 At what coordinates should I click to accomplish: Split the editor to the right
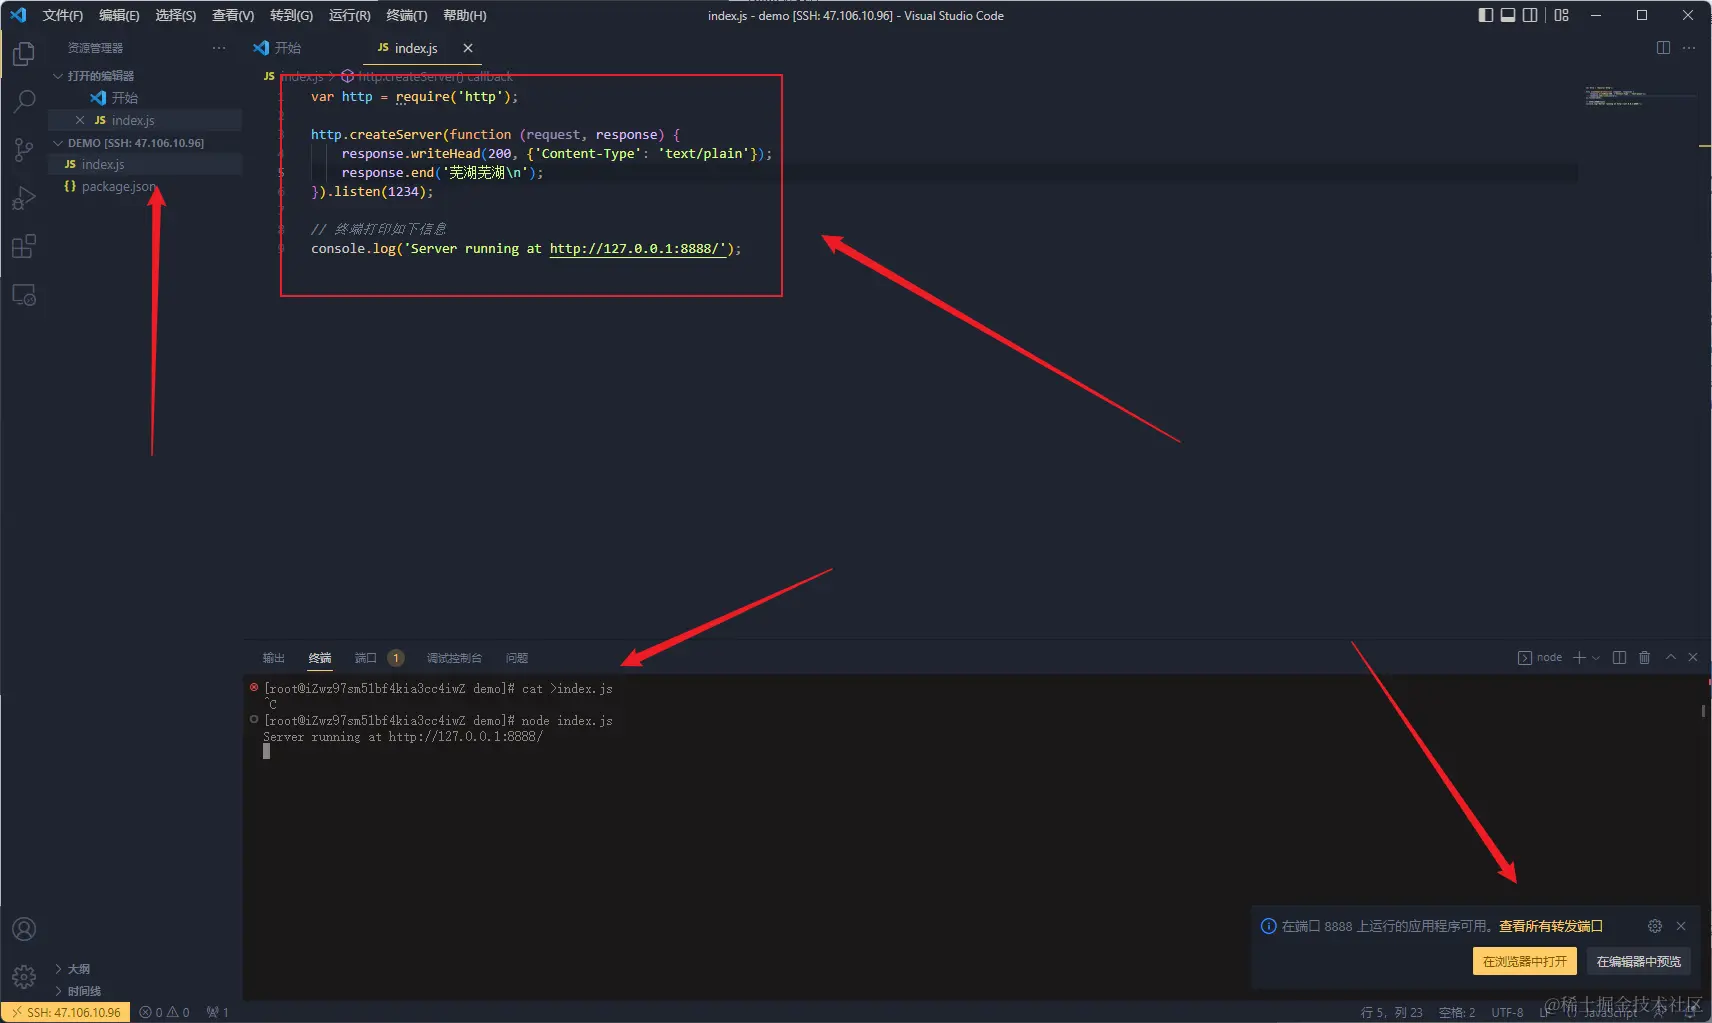point(1663,48)
